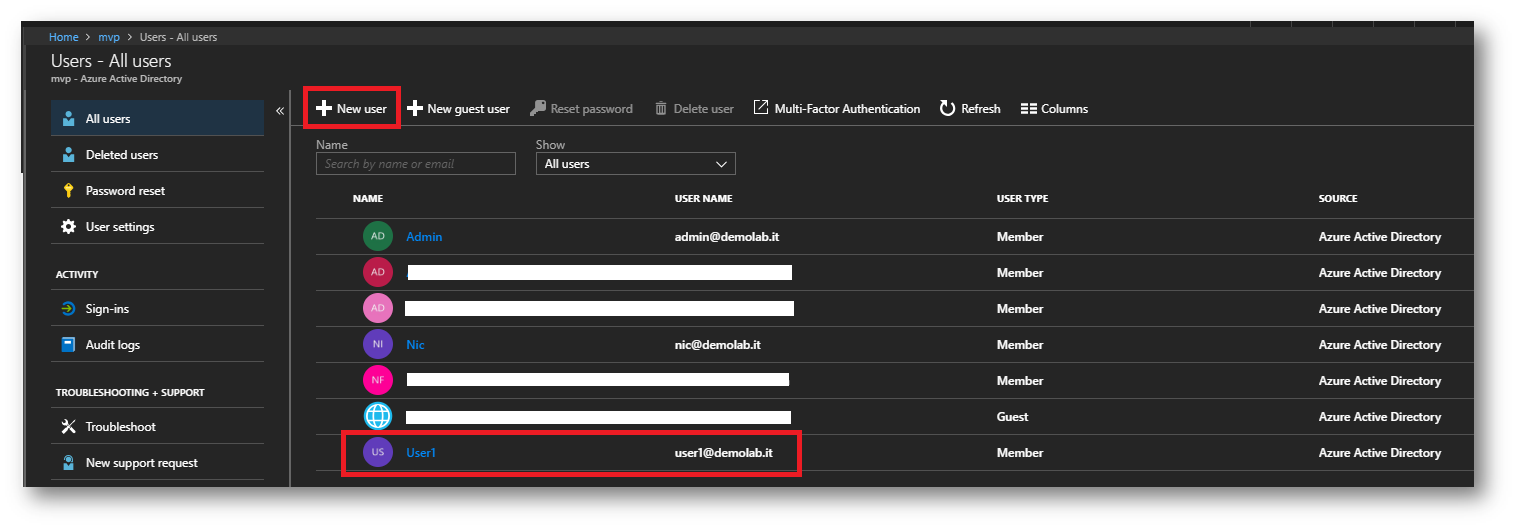Click the All users sidebar person icon
The width and height of the screenshot is (1516, 529).
coord(68,119)
